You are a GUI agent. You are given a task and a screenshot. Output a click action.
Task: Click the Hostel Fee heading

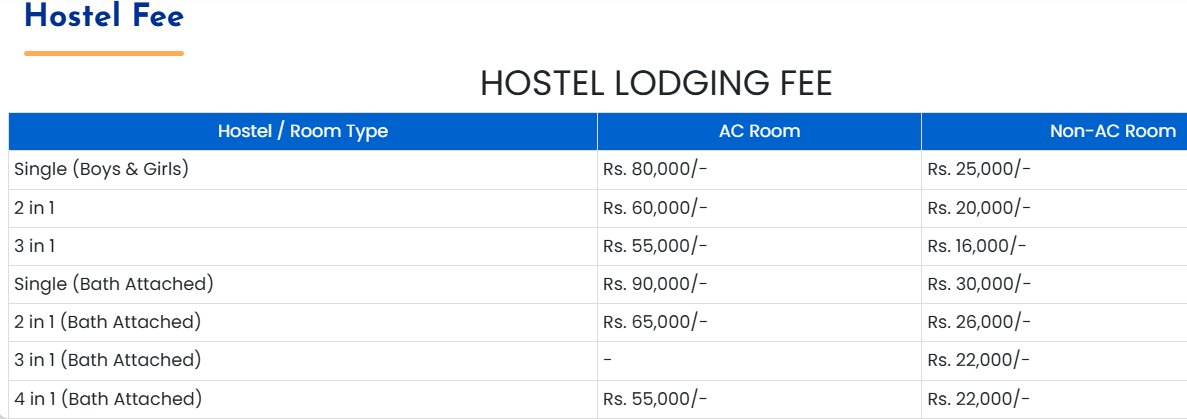point(104,17)
